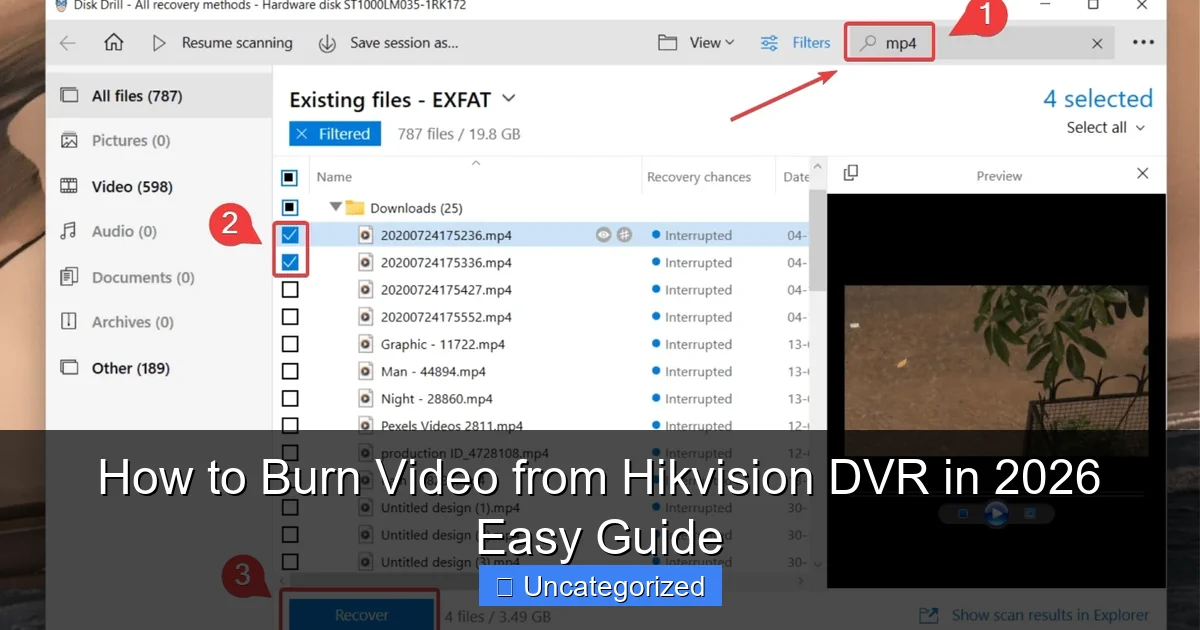
Task: Check the box for 20200724175427.mp4
Action: point(290,289)
